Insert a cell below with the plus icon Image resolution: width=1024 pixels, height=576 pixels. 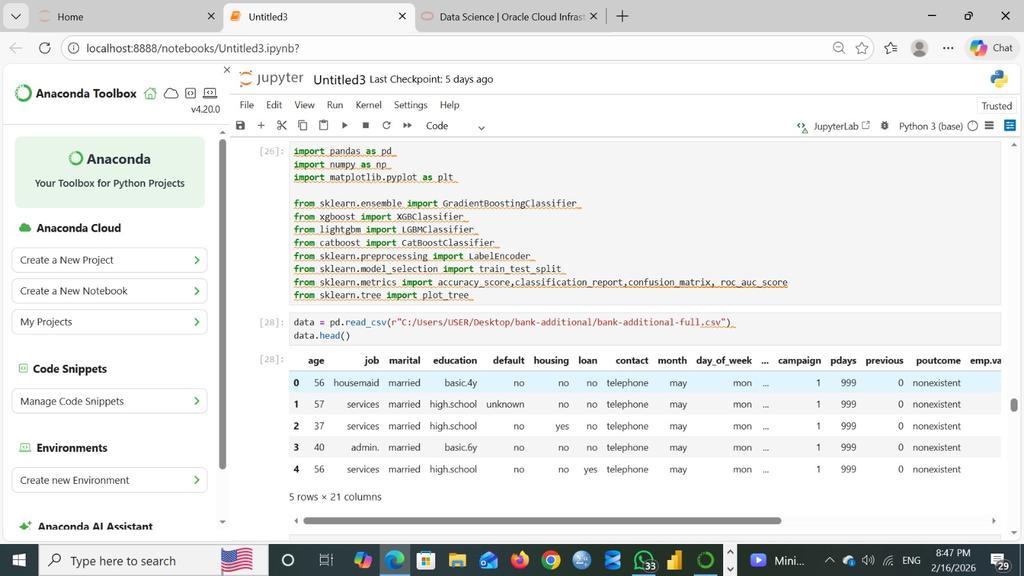pyautogui.click(x=261, y=125)
